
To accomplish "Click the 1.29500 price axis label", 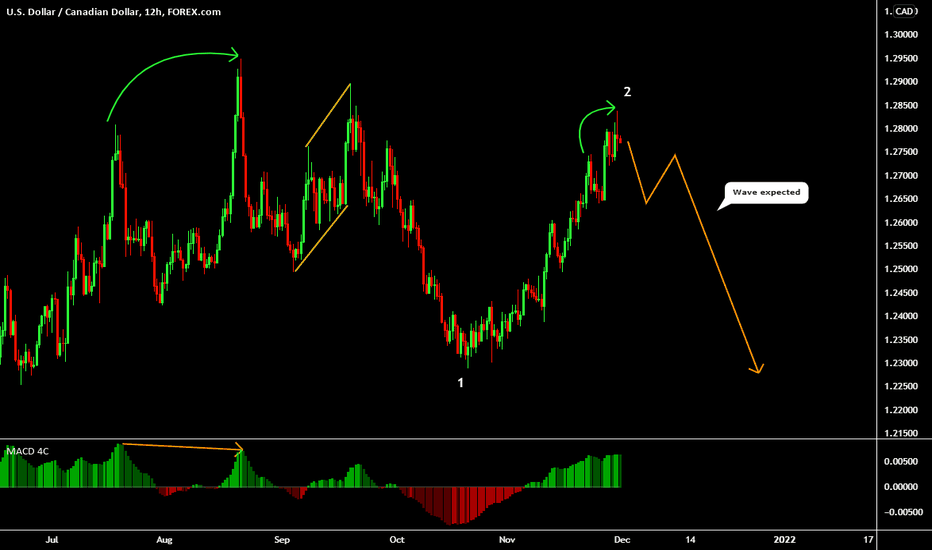I will click(x=901, y=58).
